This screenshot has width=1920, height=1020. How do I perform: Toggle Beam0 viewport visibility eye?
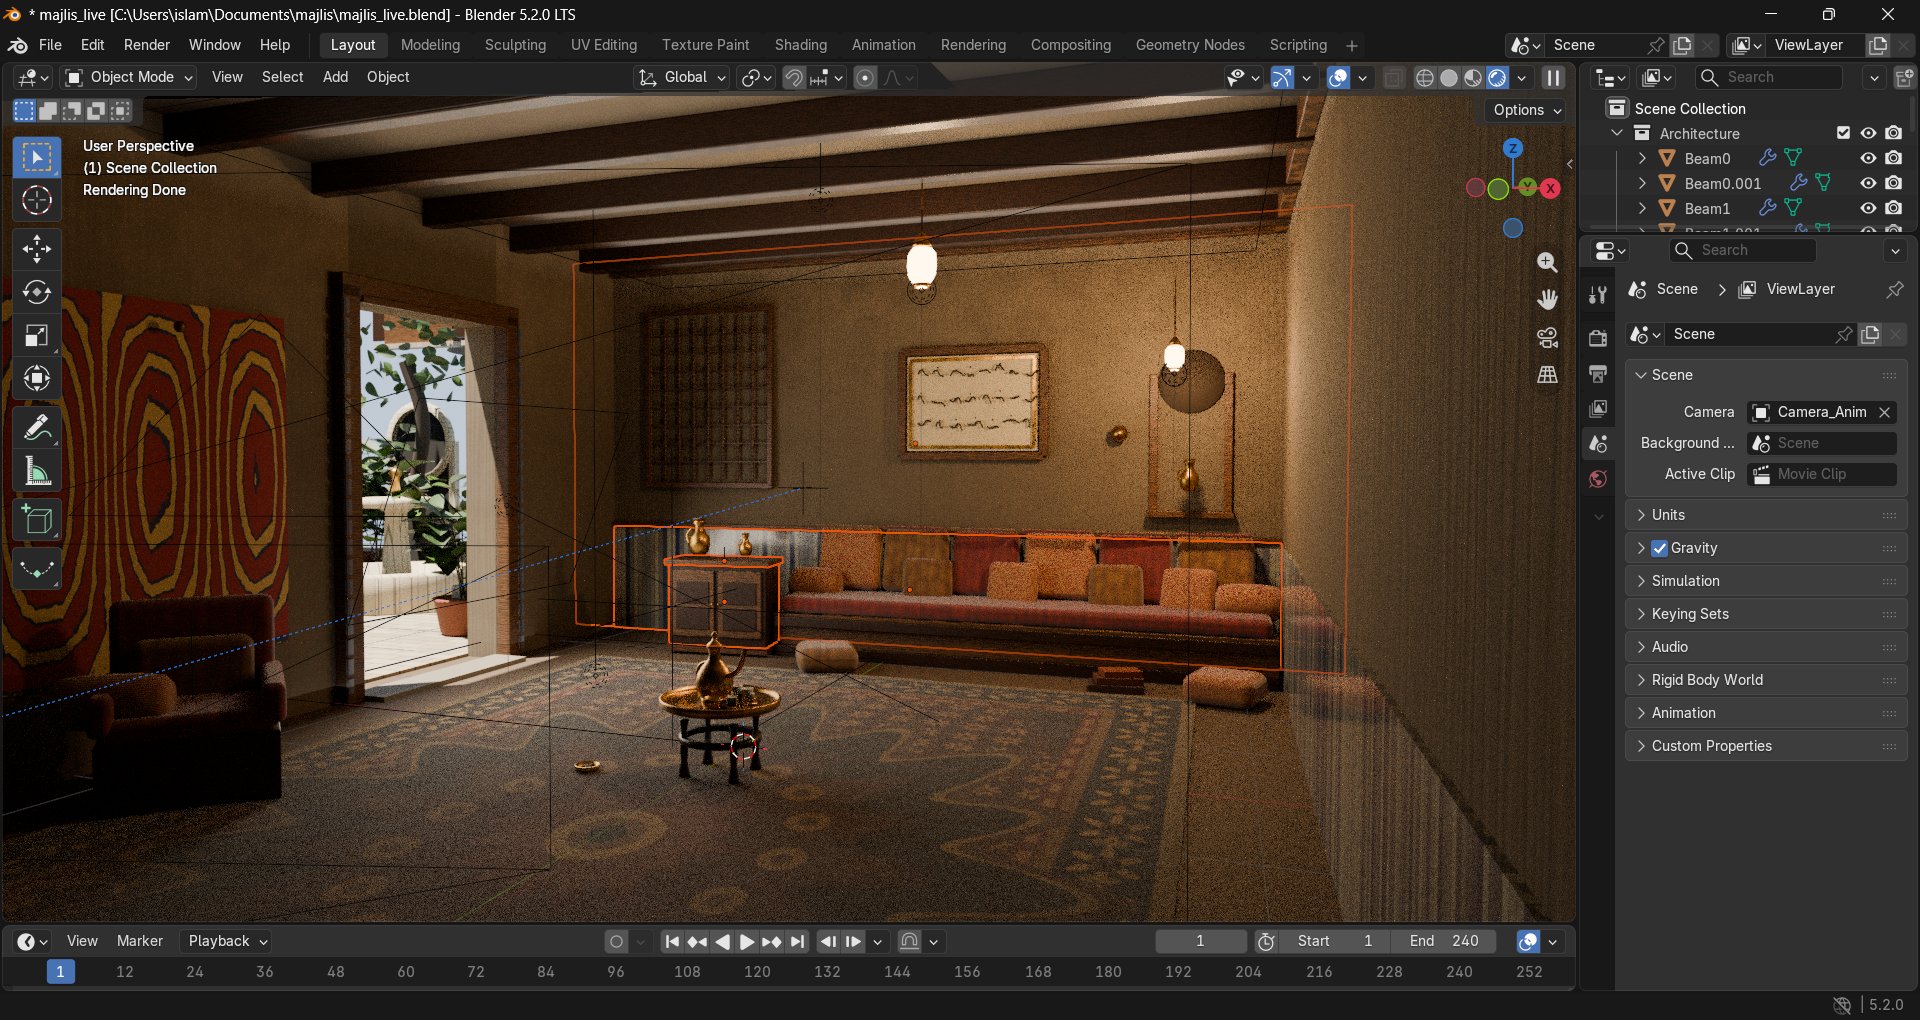coord(1868,158)
